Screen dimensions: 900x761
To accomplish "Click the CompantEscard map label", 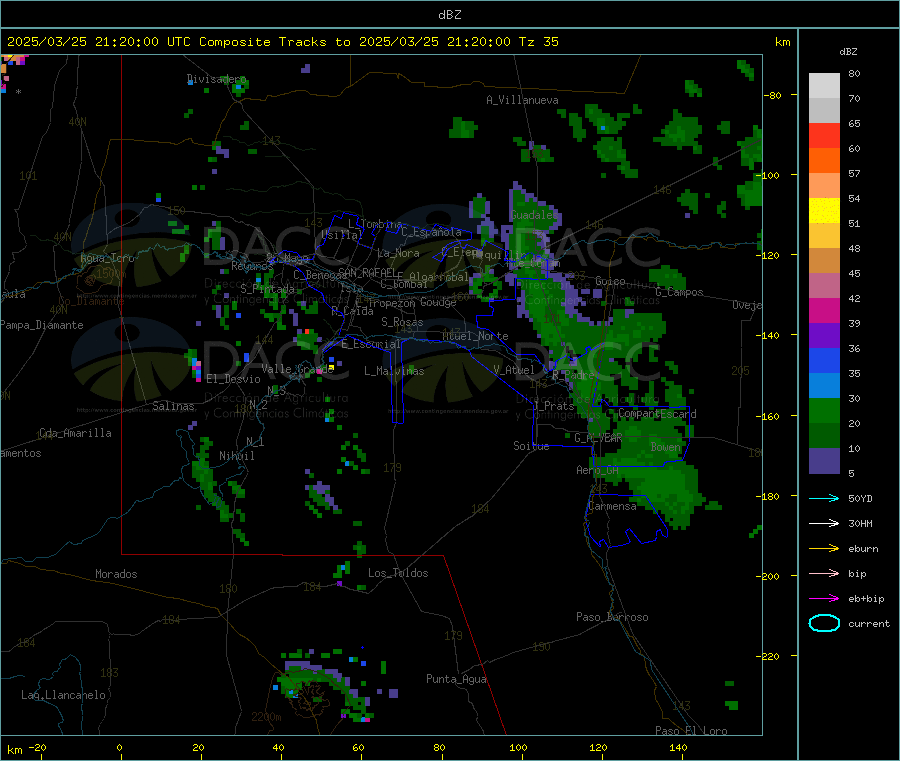I will (x=657, y=413).
